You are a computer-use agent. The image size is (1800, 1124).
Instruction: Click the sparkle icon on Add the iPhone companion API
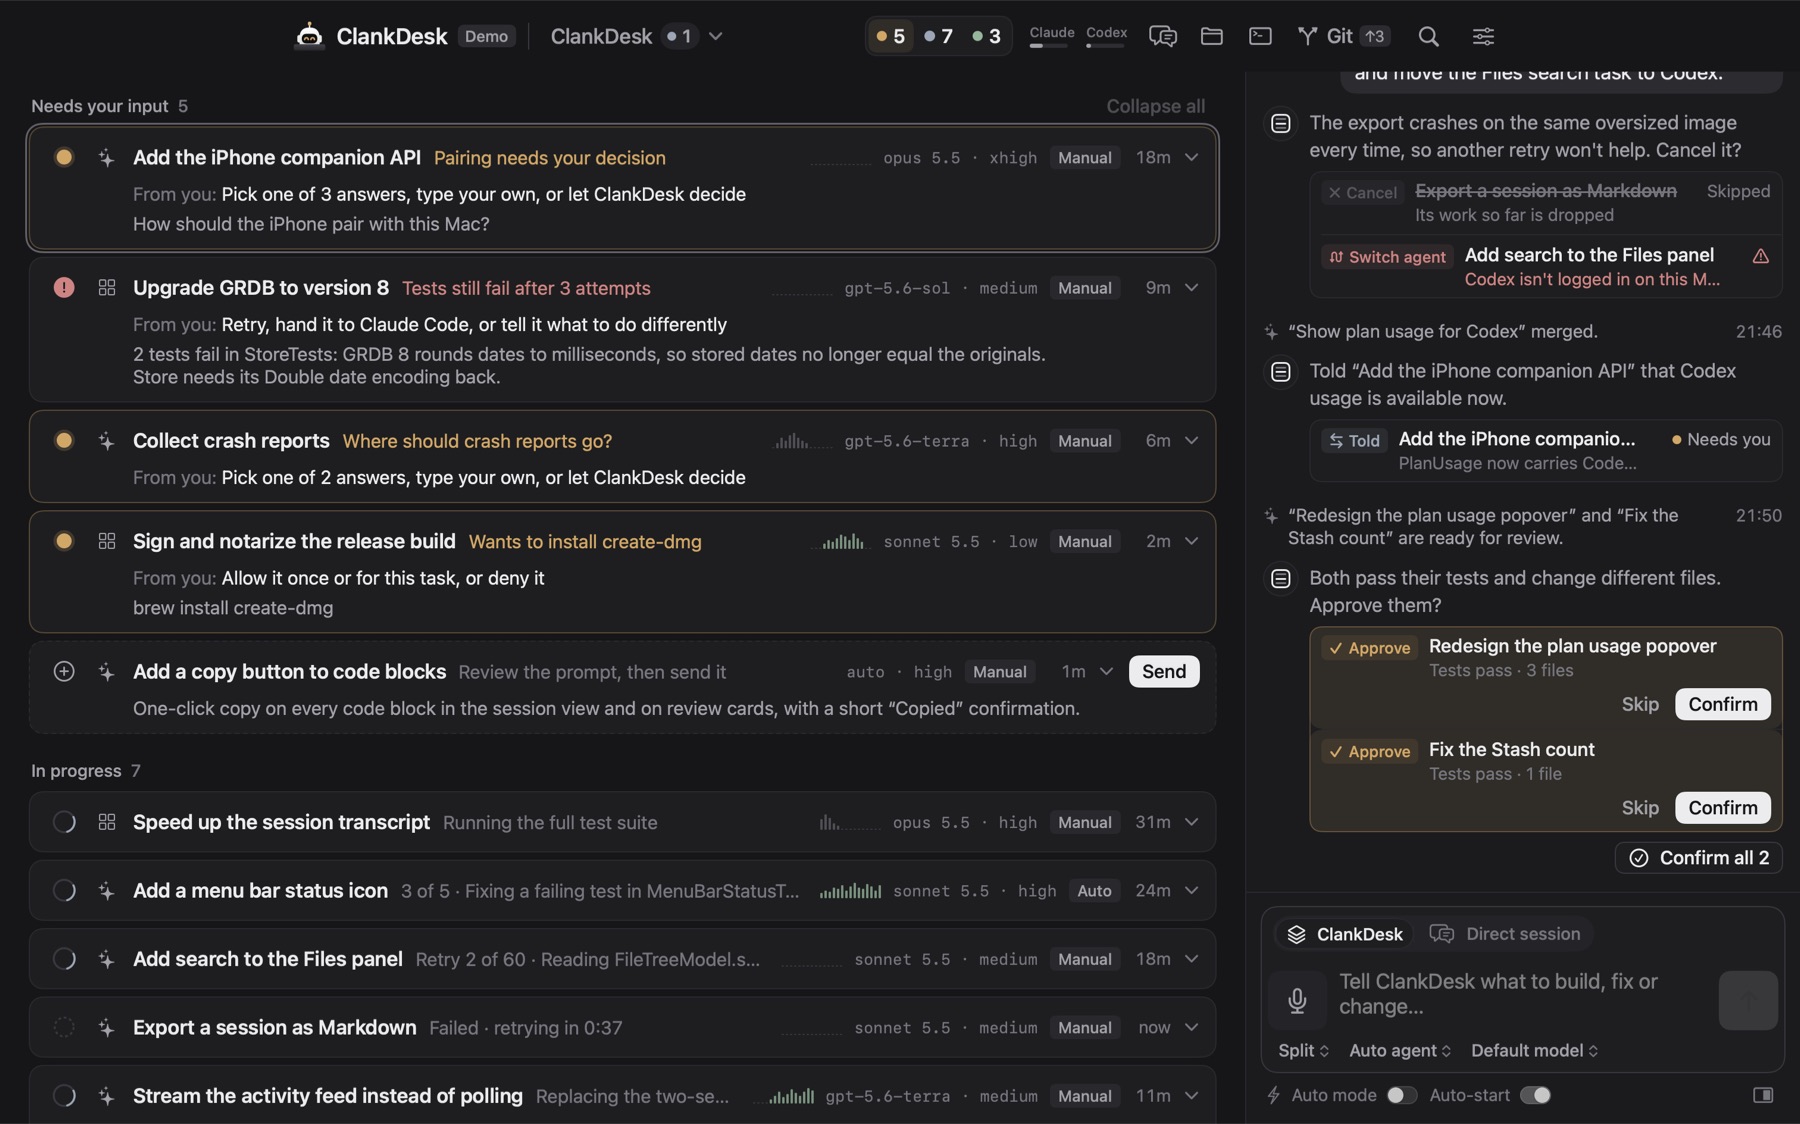click(107, 158)
